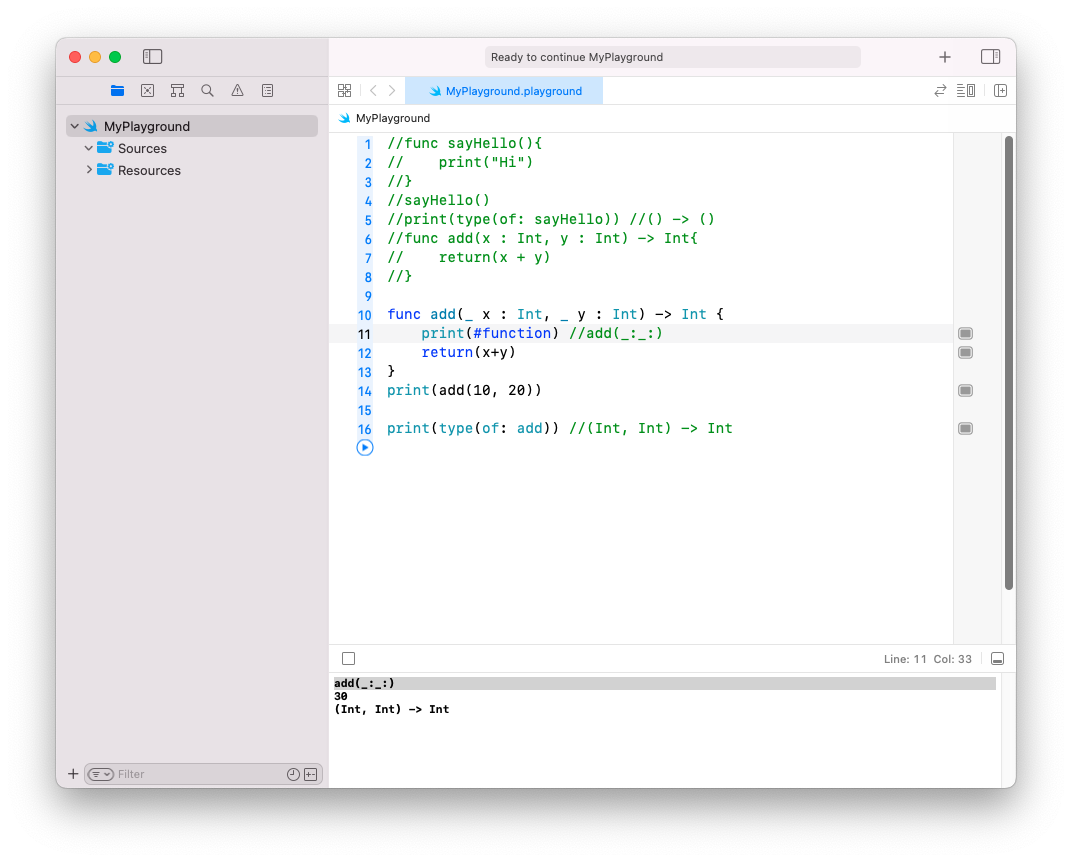1072x862 pixels.
Task: Open the Issue navigator warning icon
Action: click(x=237, y=90)
